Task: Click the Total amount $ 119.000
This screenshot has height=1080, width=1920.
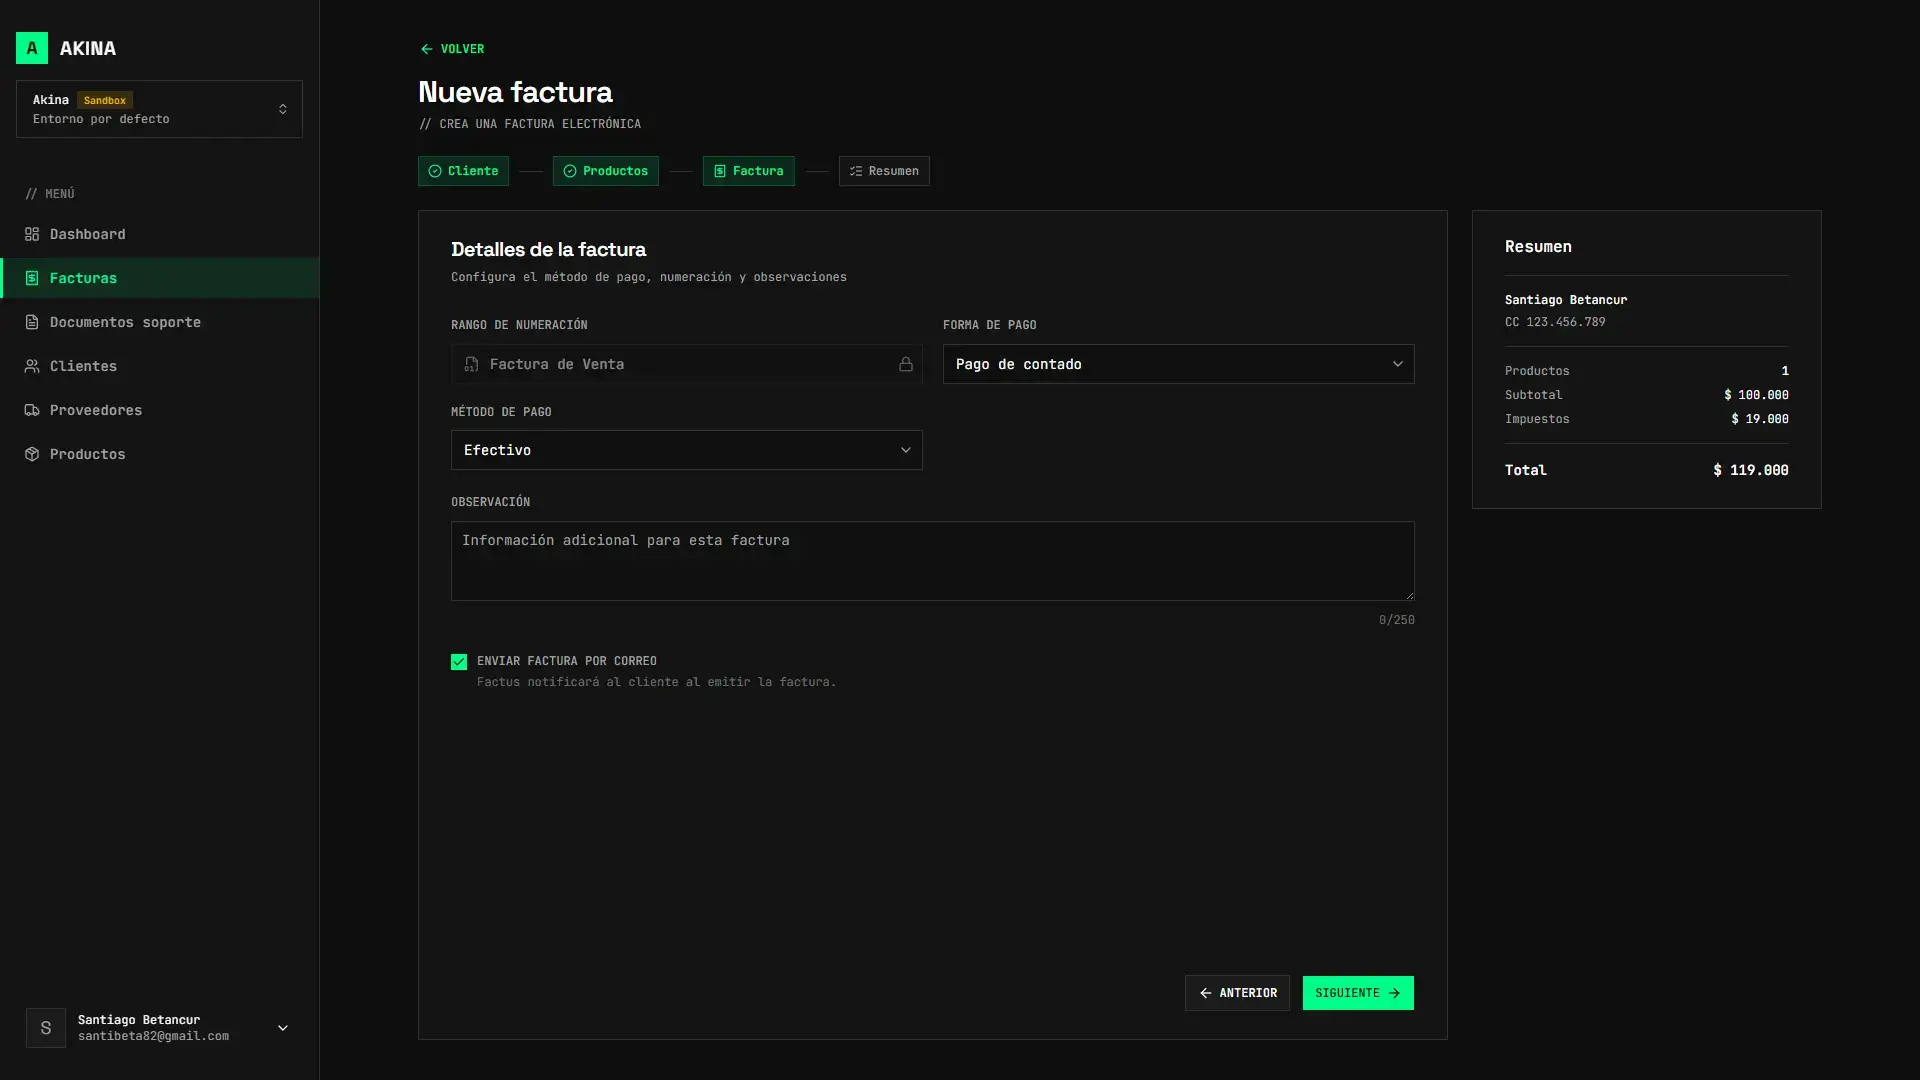Action: pos(1751,470)
